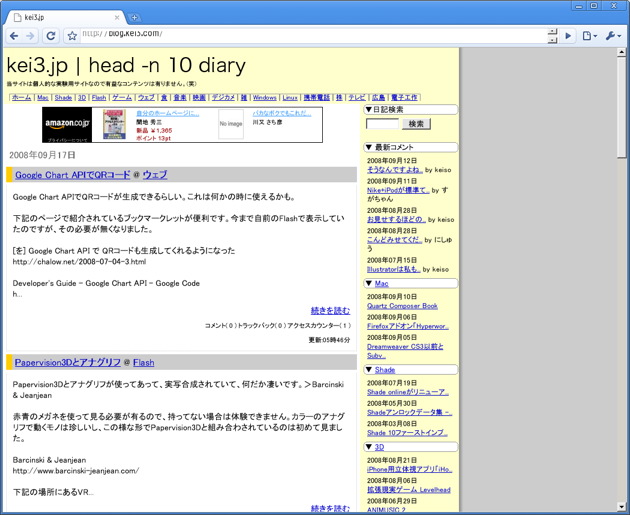The image size is (630, 515).
Task: Click the diary search text field
Action: (x=383, y=124)
